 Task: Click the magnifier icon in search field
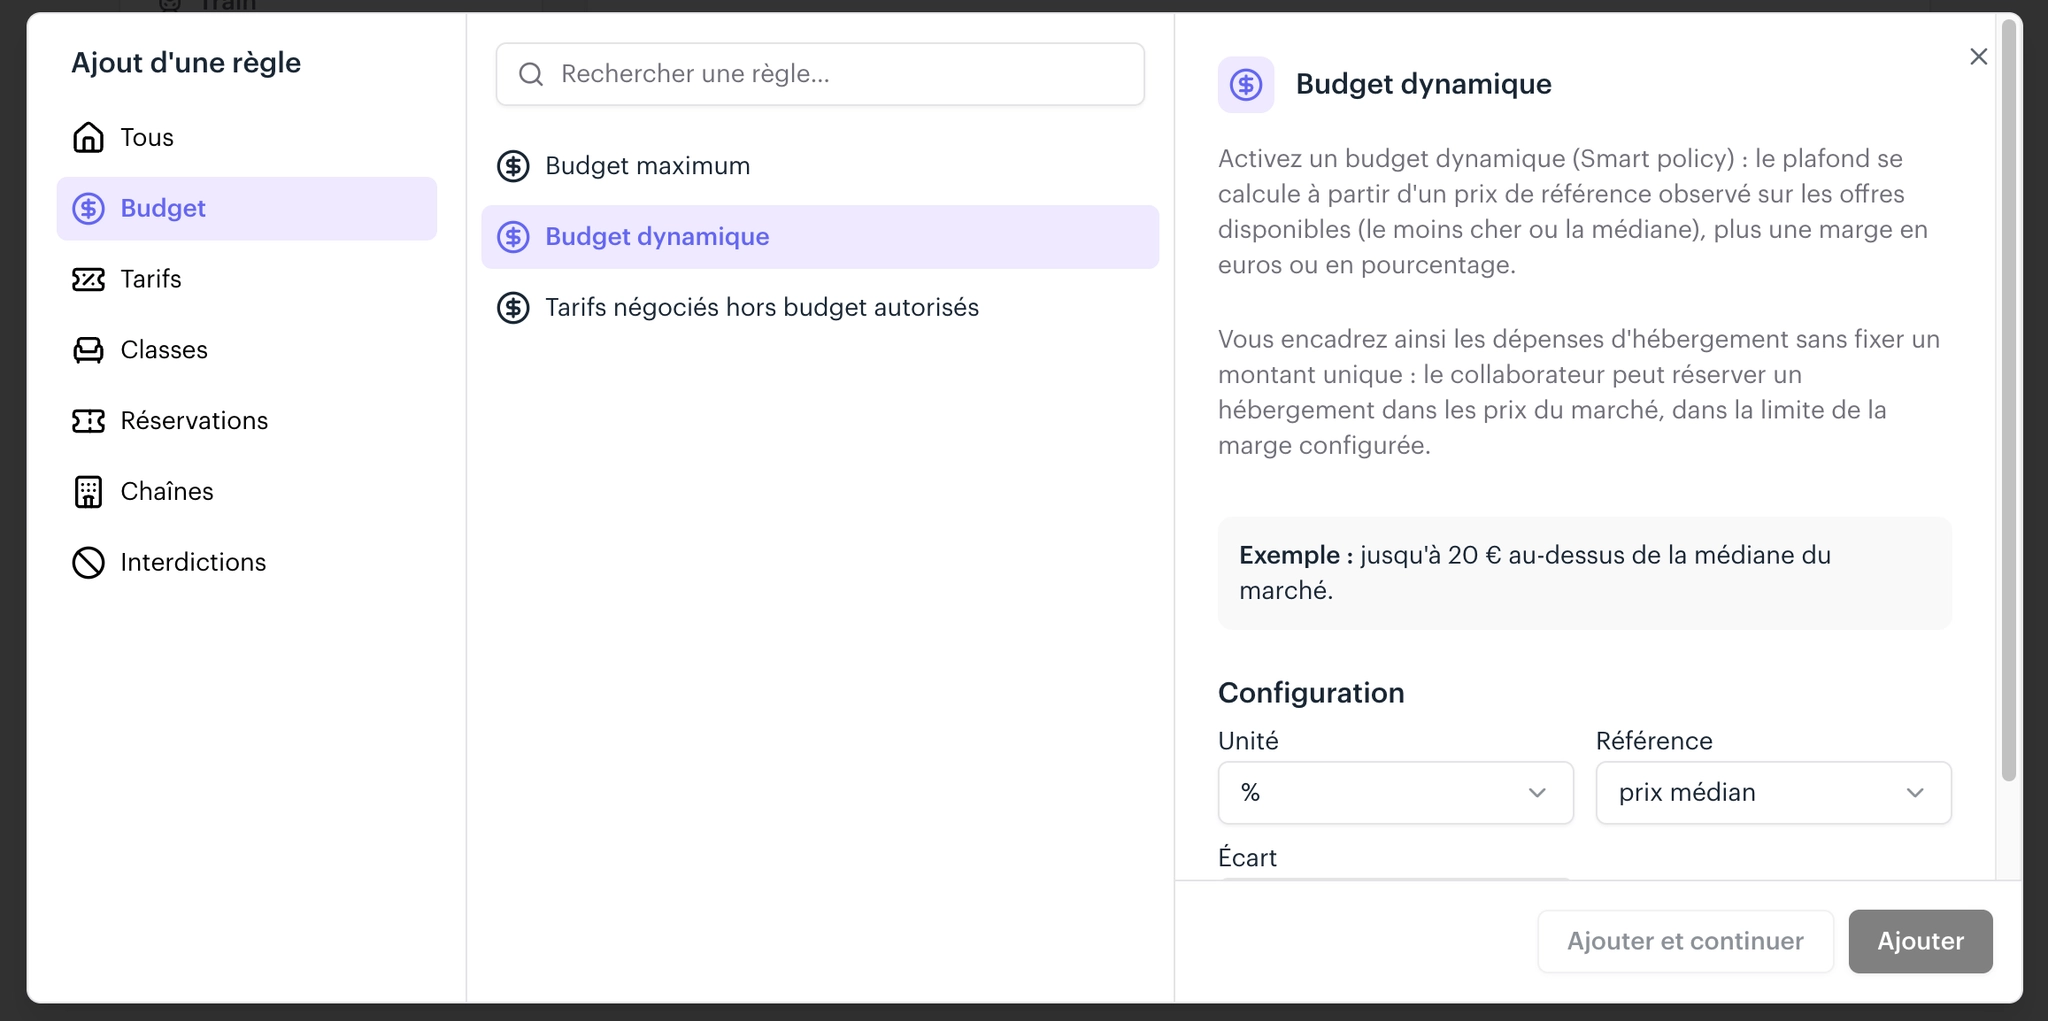531,74
